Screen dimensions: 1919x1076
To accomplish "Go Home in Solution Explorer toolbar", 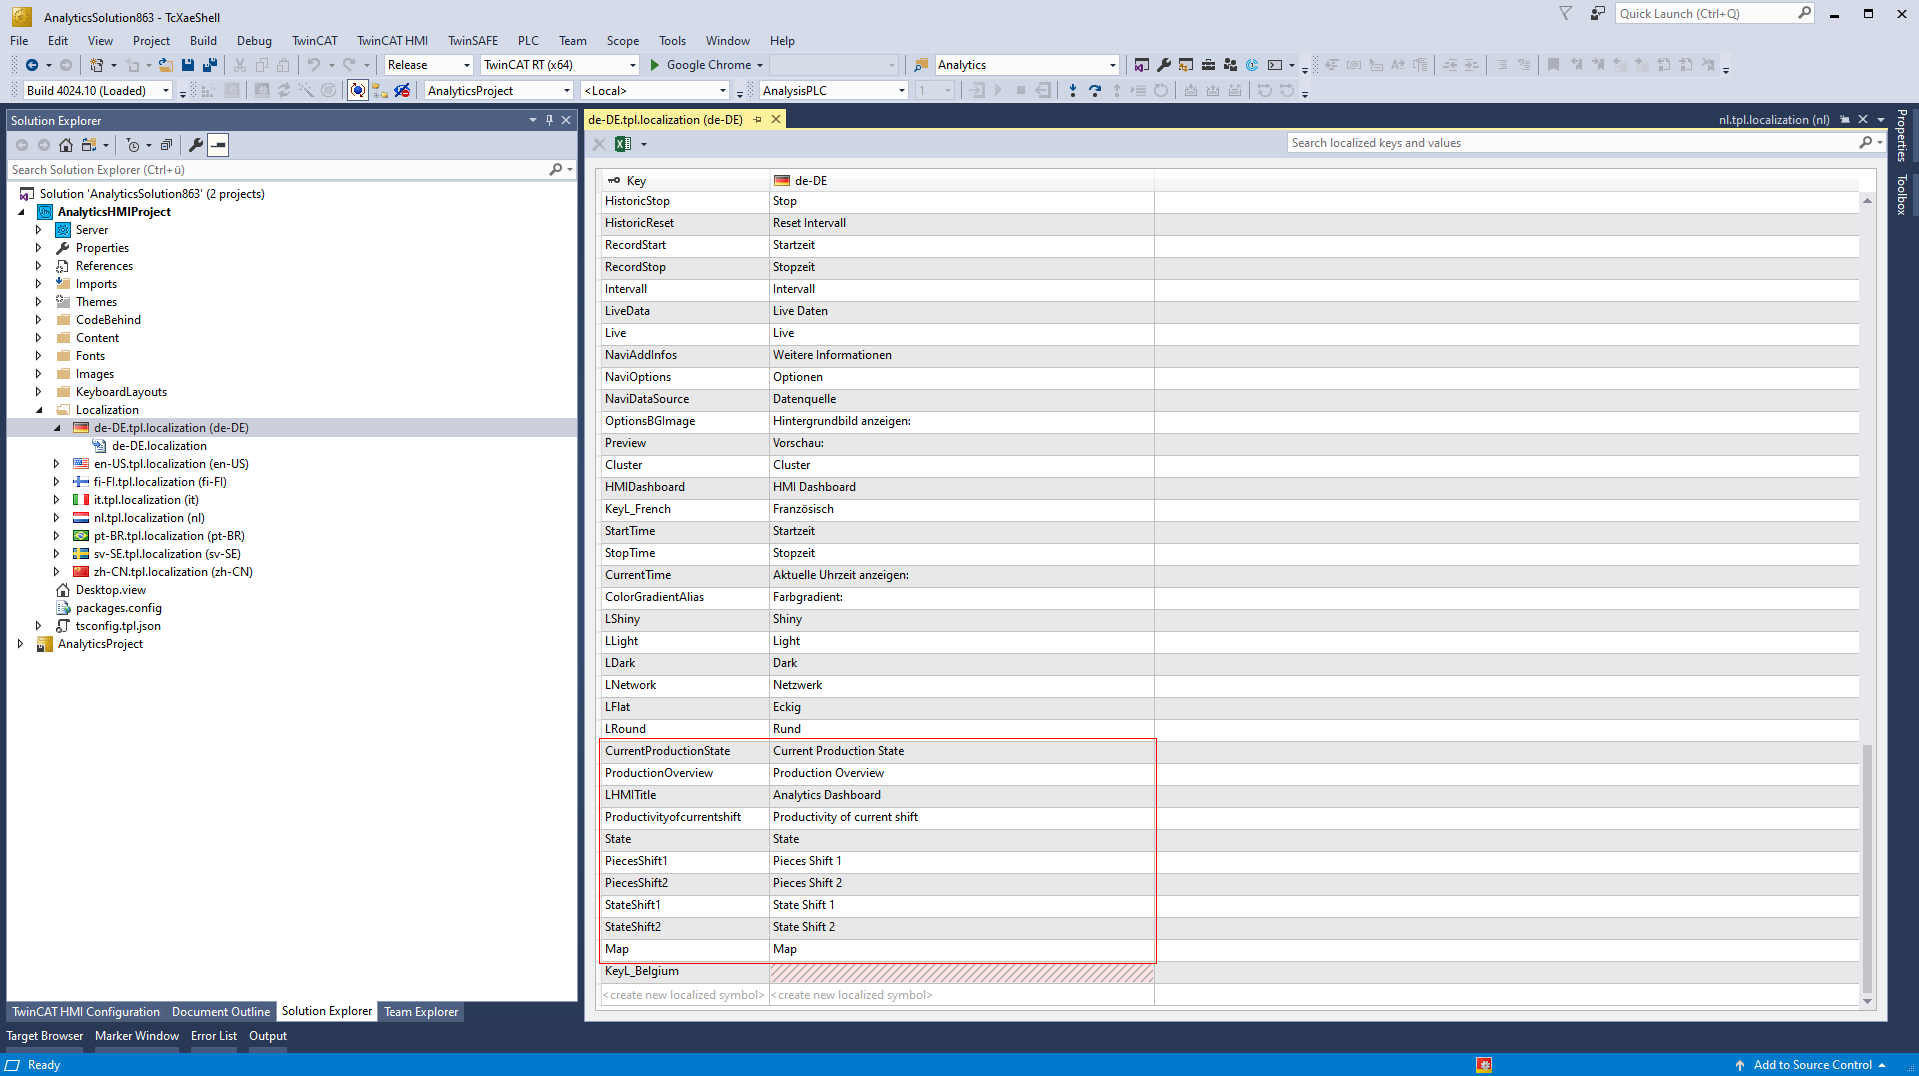I will point(66,145).
